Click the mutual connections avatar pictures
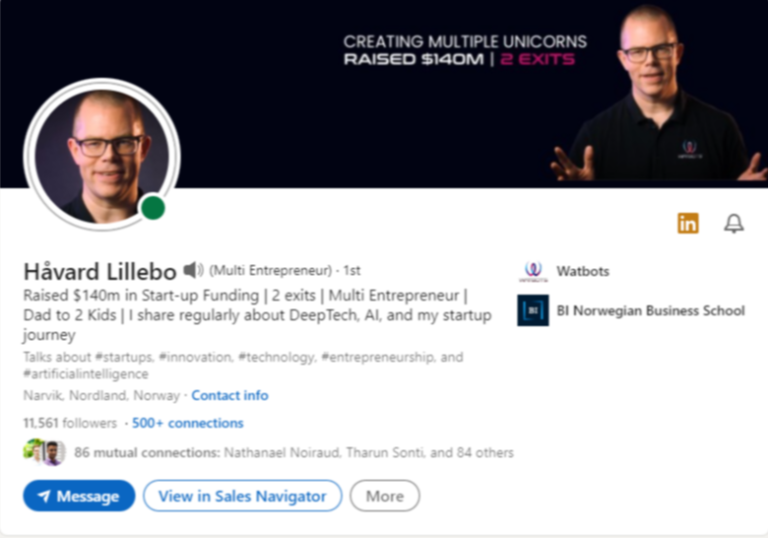The width and height of the screenshot is (768, 538). click(x=44, y=452)
